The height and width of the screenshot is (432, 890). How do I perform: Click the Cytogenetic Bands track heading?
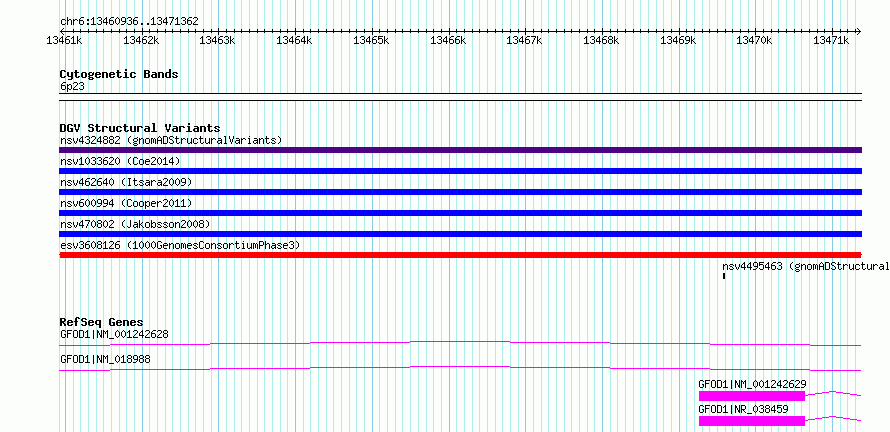coord(119,74)
